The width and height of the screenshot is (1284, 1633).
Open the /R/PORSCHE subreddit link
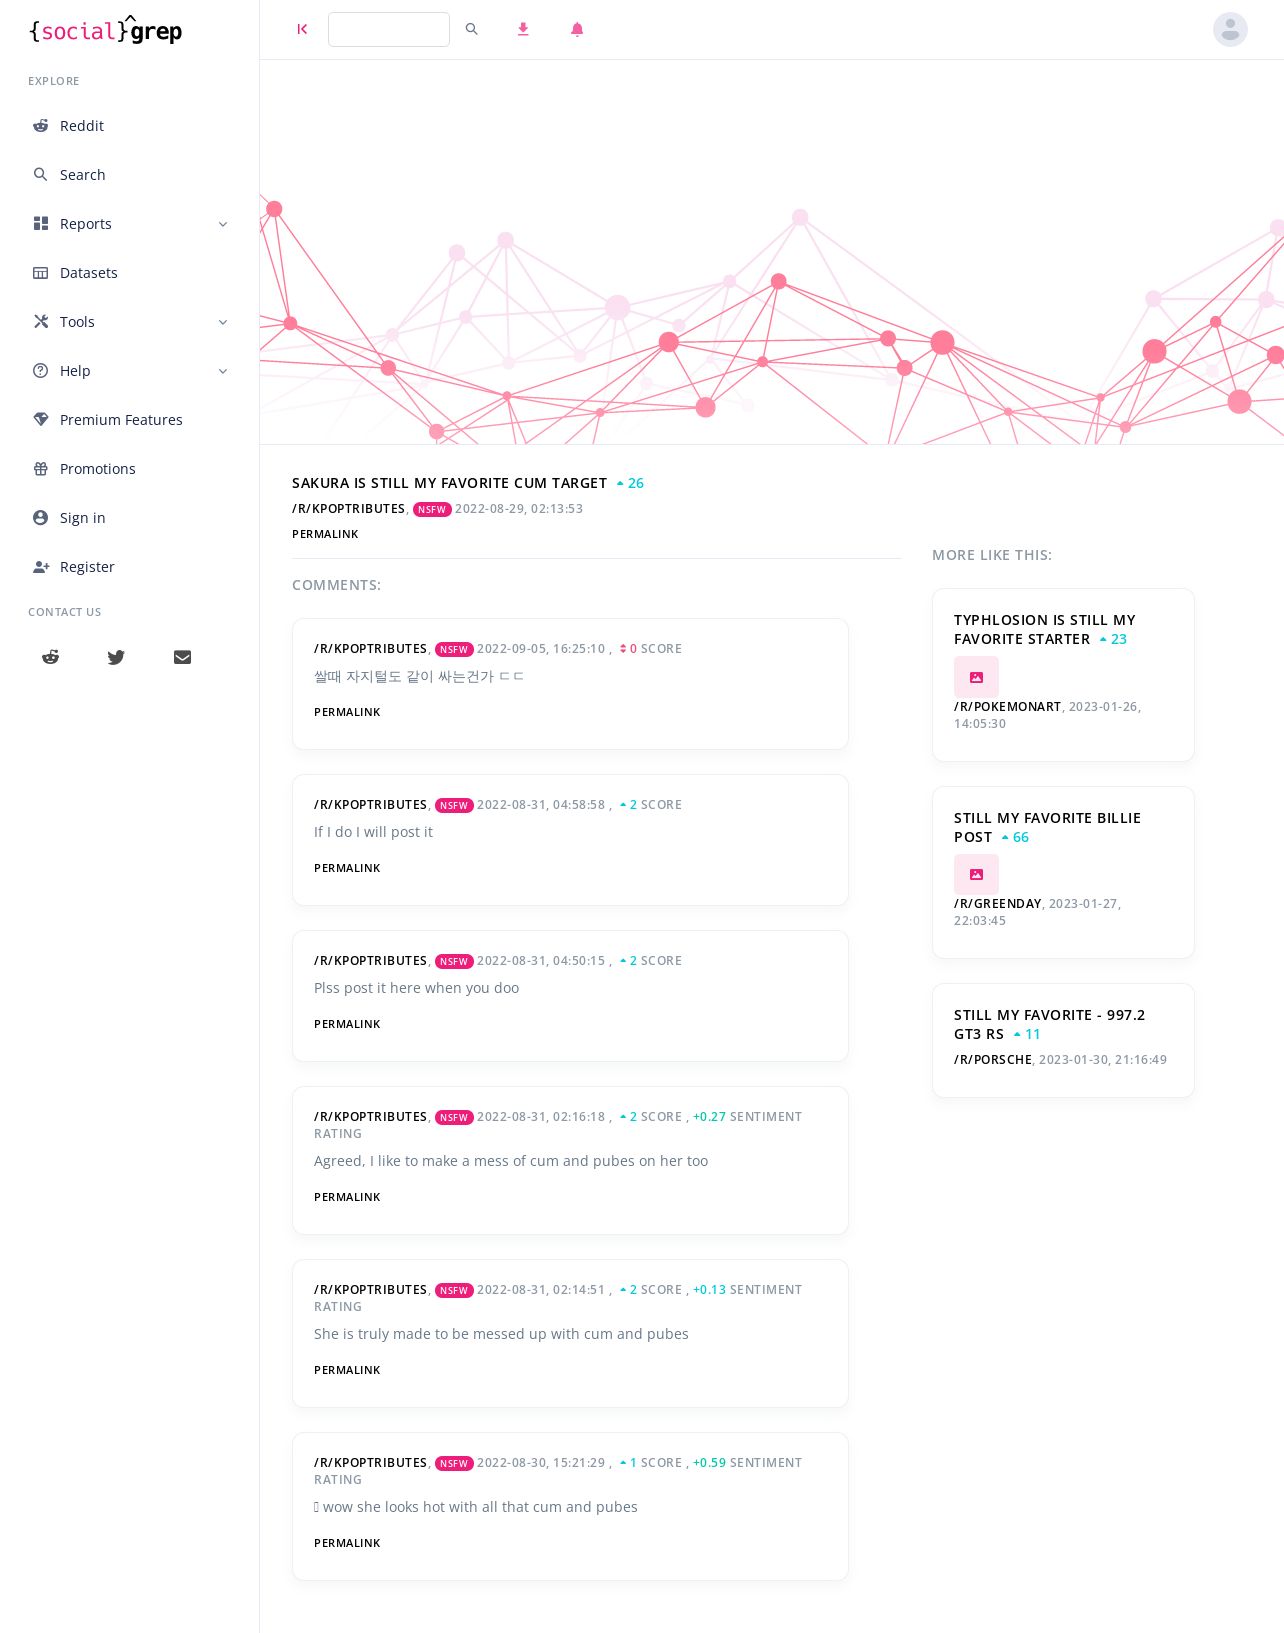coord(992,1060)
